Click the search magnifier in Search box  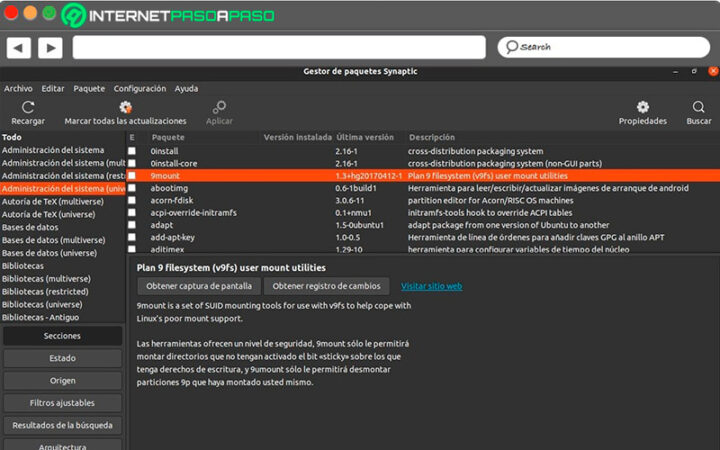click(x=512, y=47)
